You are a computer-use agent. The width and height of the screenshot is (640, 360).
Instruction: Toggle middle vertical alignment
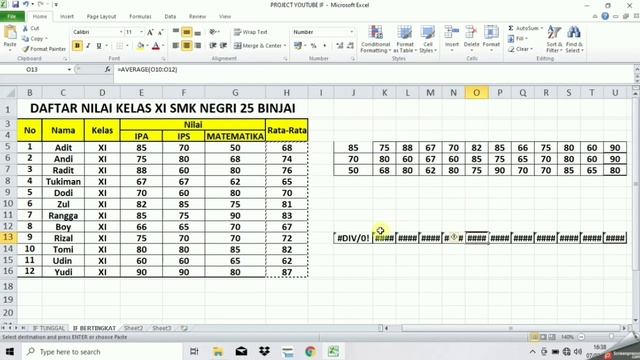coord(187,32)
